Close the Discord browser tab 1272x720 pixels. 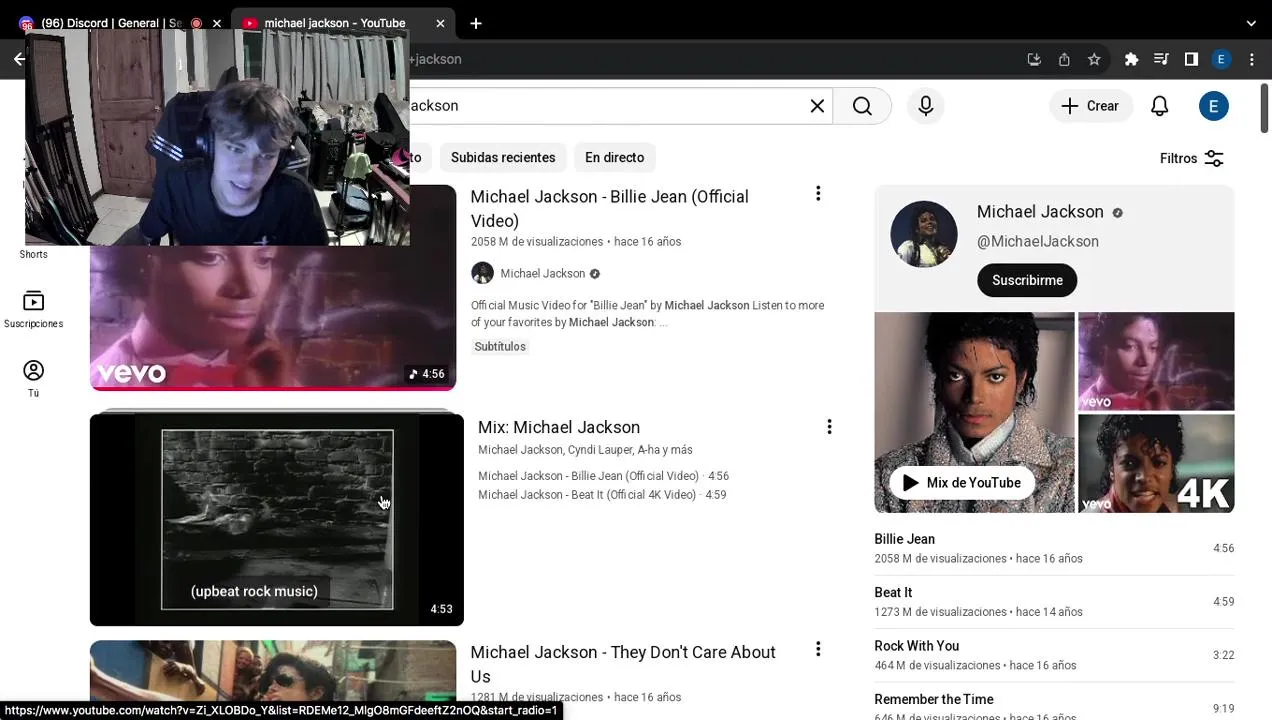[x=216, y=23]
